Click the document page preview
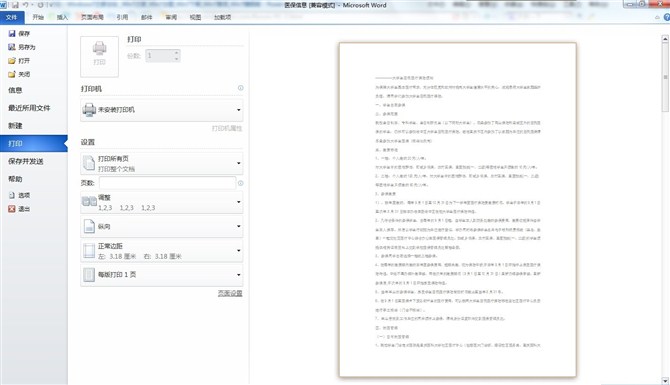Screen dimensions: 670x385 pos(458,210)
